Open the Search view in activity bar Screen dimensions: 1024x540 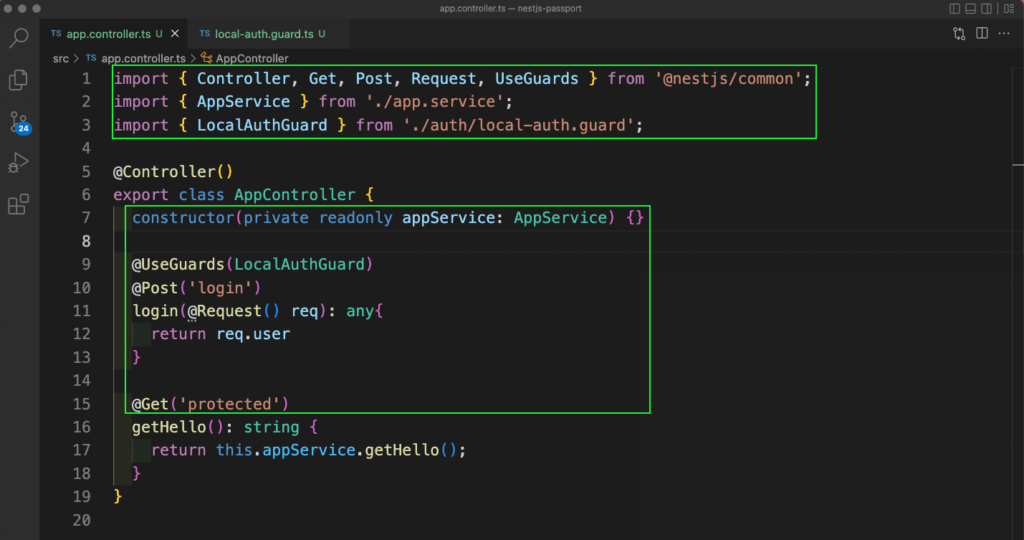click(x=19, y=39)
